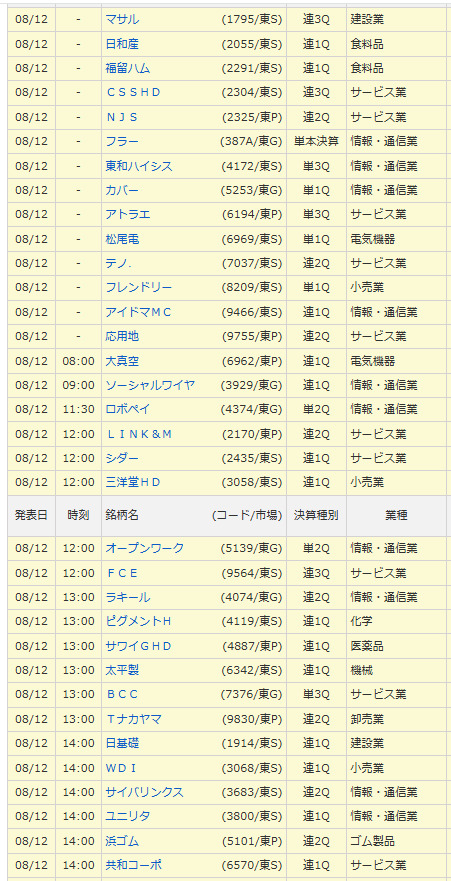Click the サワイＧＨＤ link

pos(139,646)
